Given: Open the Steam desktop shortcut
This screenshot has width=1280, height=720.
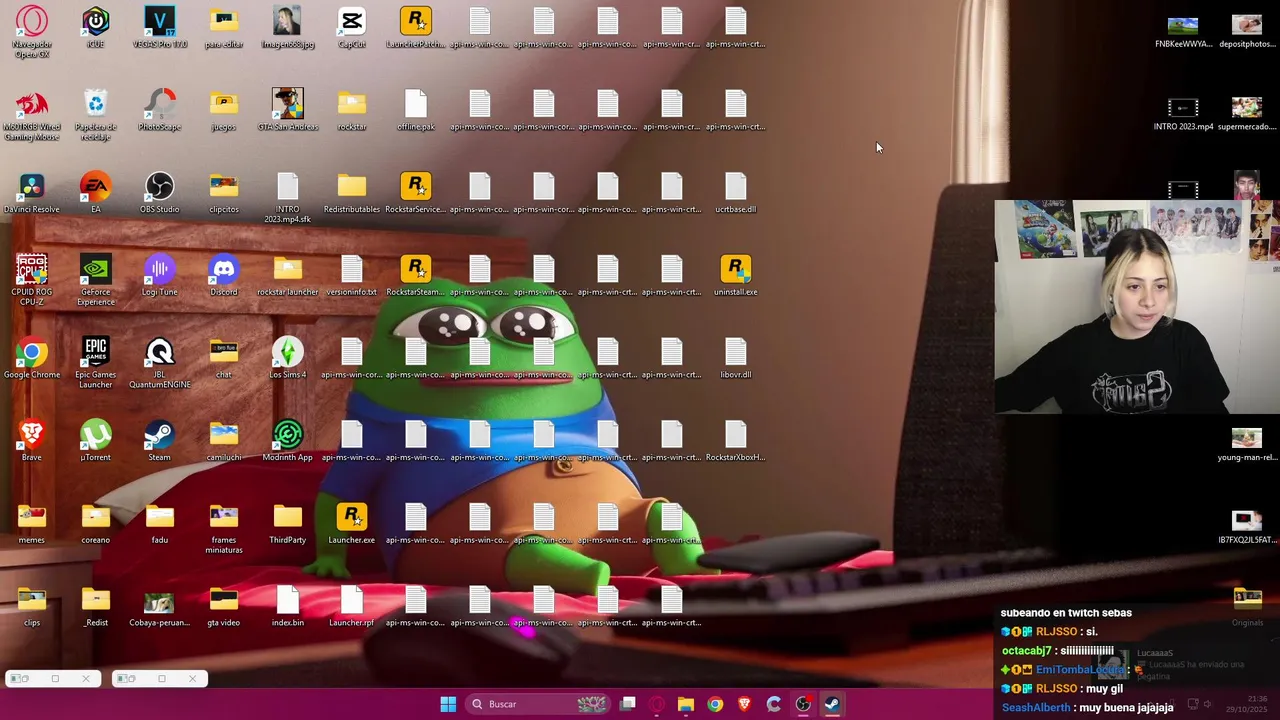Looking at the screenshot, I should [x=160, y=440].
